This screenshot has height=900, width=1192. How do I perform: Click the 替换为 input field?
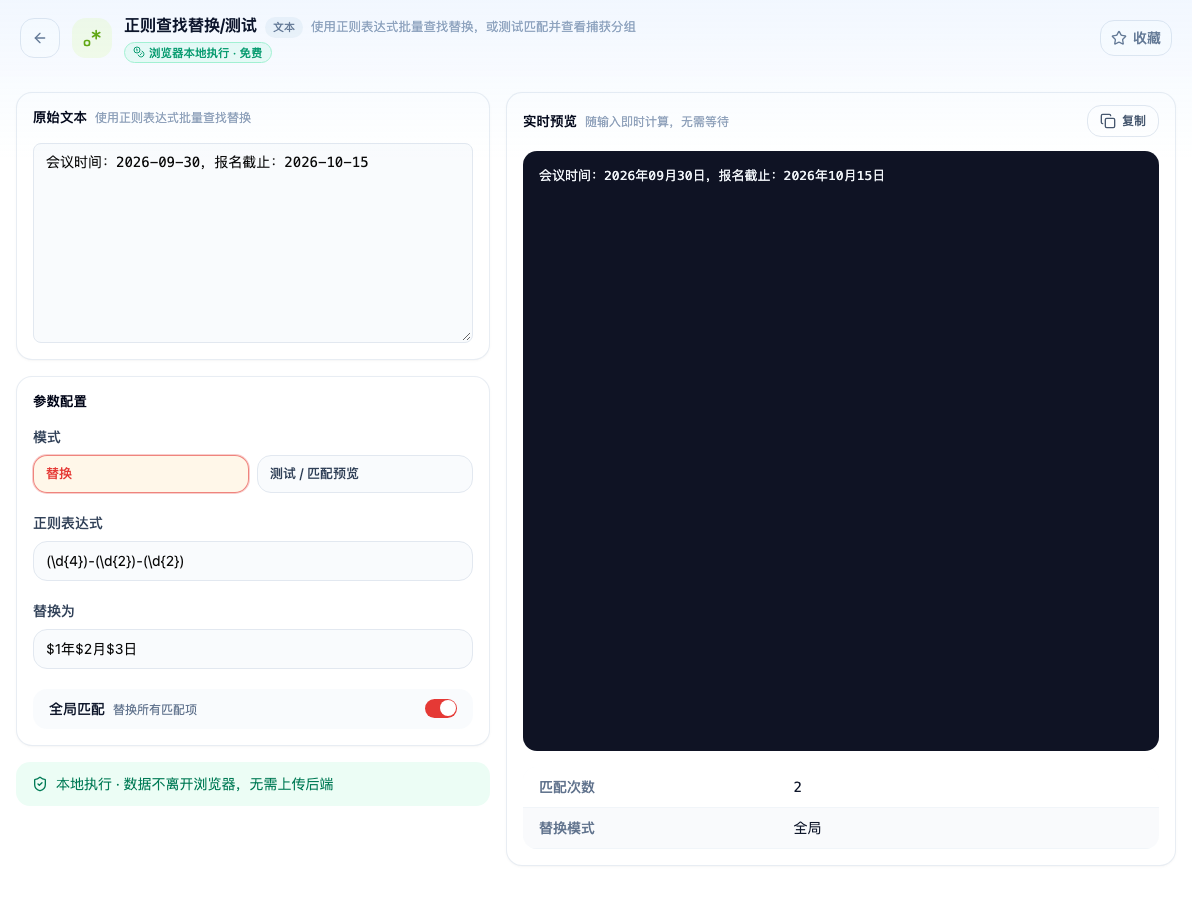252,649
